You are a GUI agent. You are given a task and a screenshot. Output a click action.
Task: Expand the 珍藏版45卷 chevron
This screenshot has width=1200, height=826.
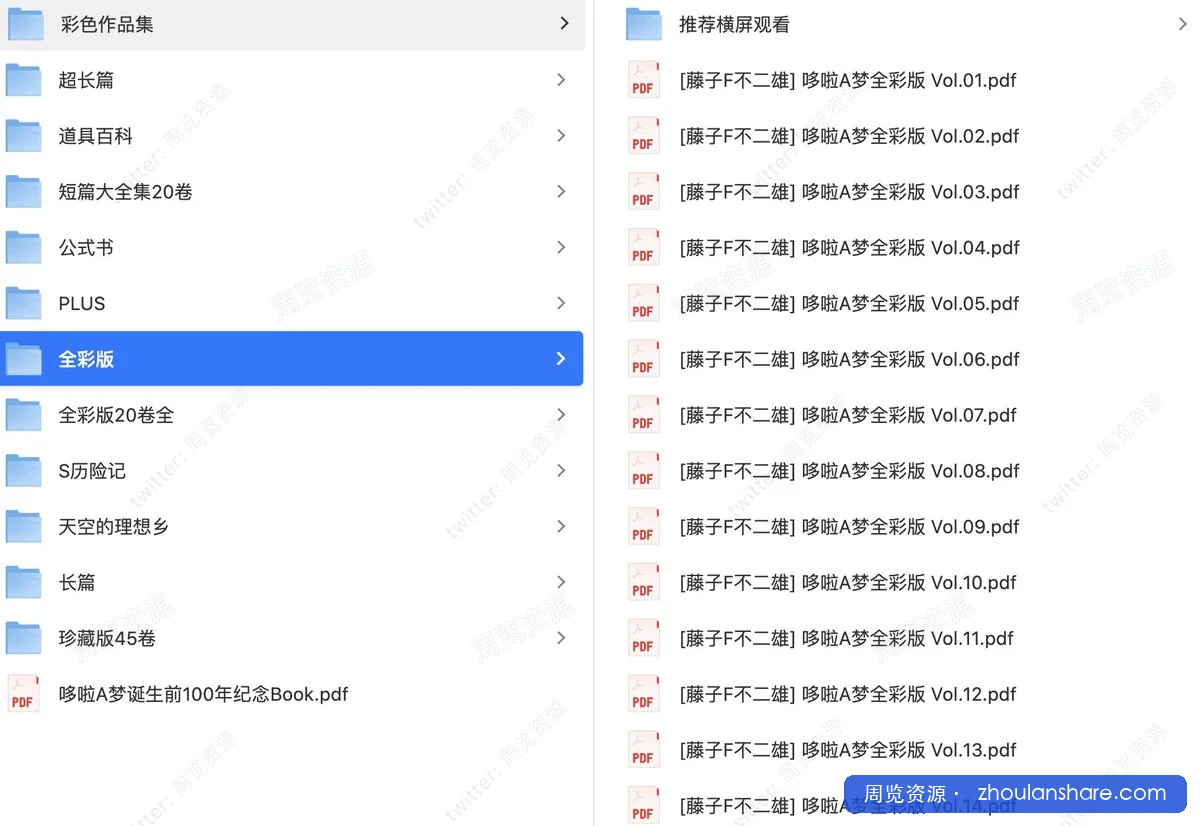coord(561,639)
